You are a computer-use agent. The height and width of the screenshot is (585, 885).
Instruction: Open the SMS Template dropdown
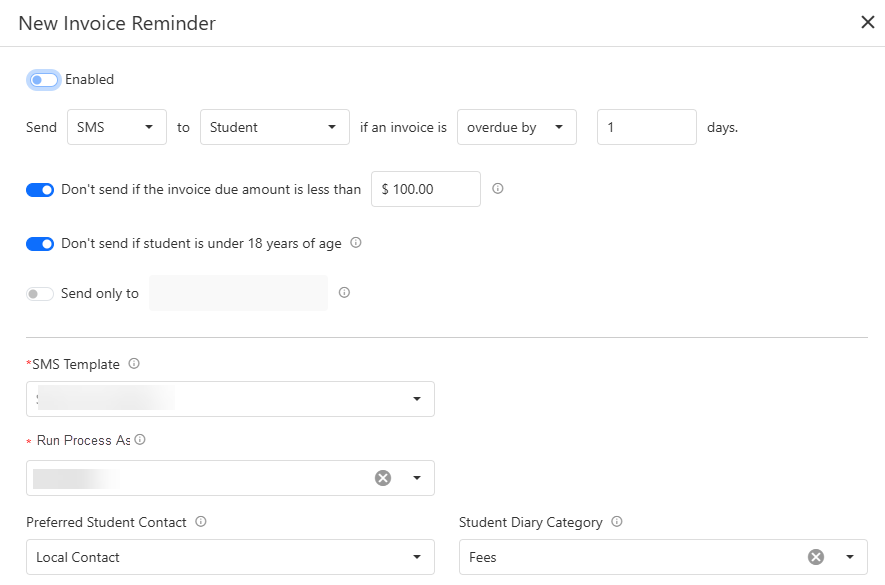pos(230,399)
